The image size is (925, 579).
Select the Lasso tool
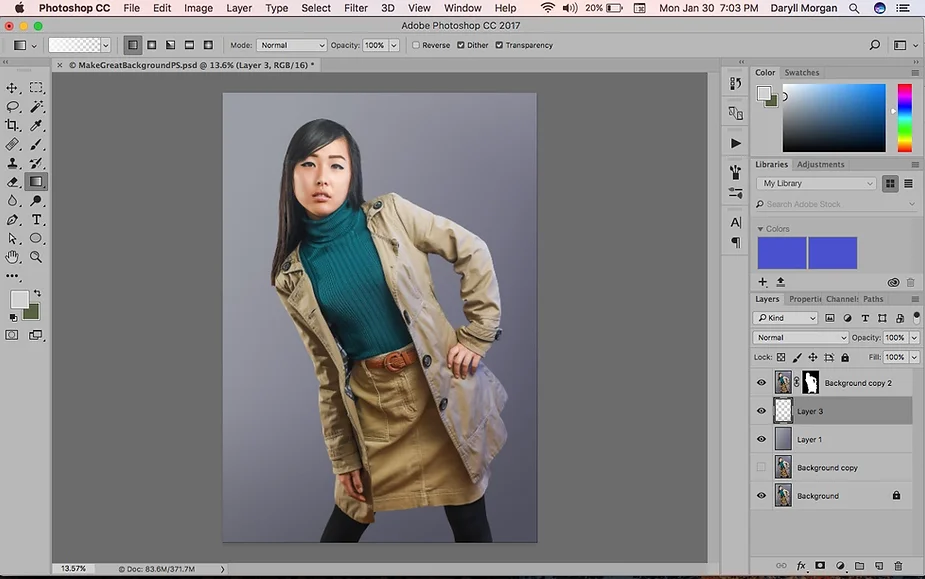click(12, 106)
